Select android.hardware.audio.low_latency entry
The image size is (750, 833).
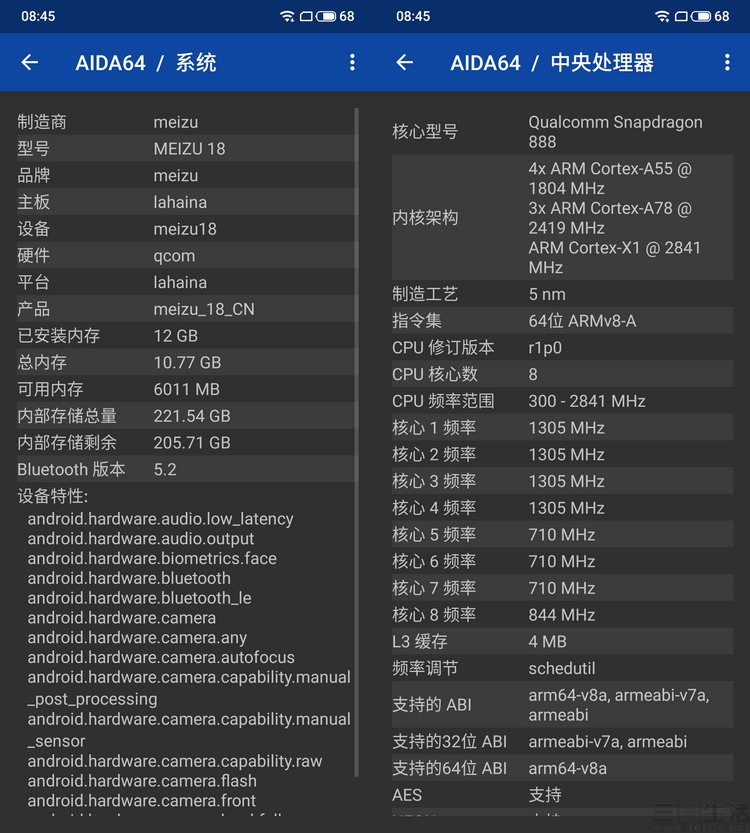pos(160,519)
